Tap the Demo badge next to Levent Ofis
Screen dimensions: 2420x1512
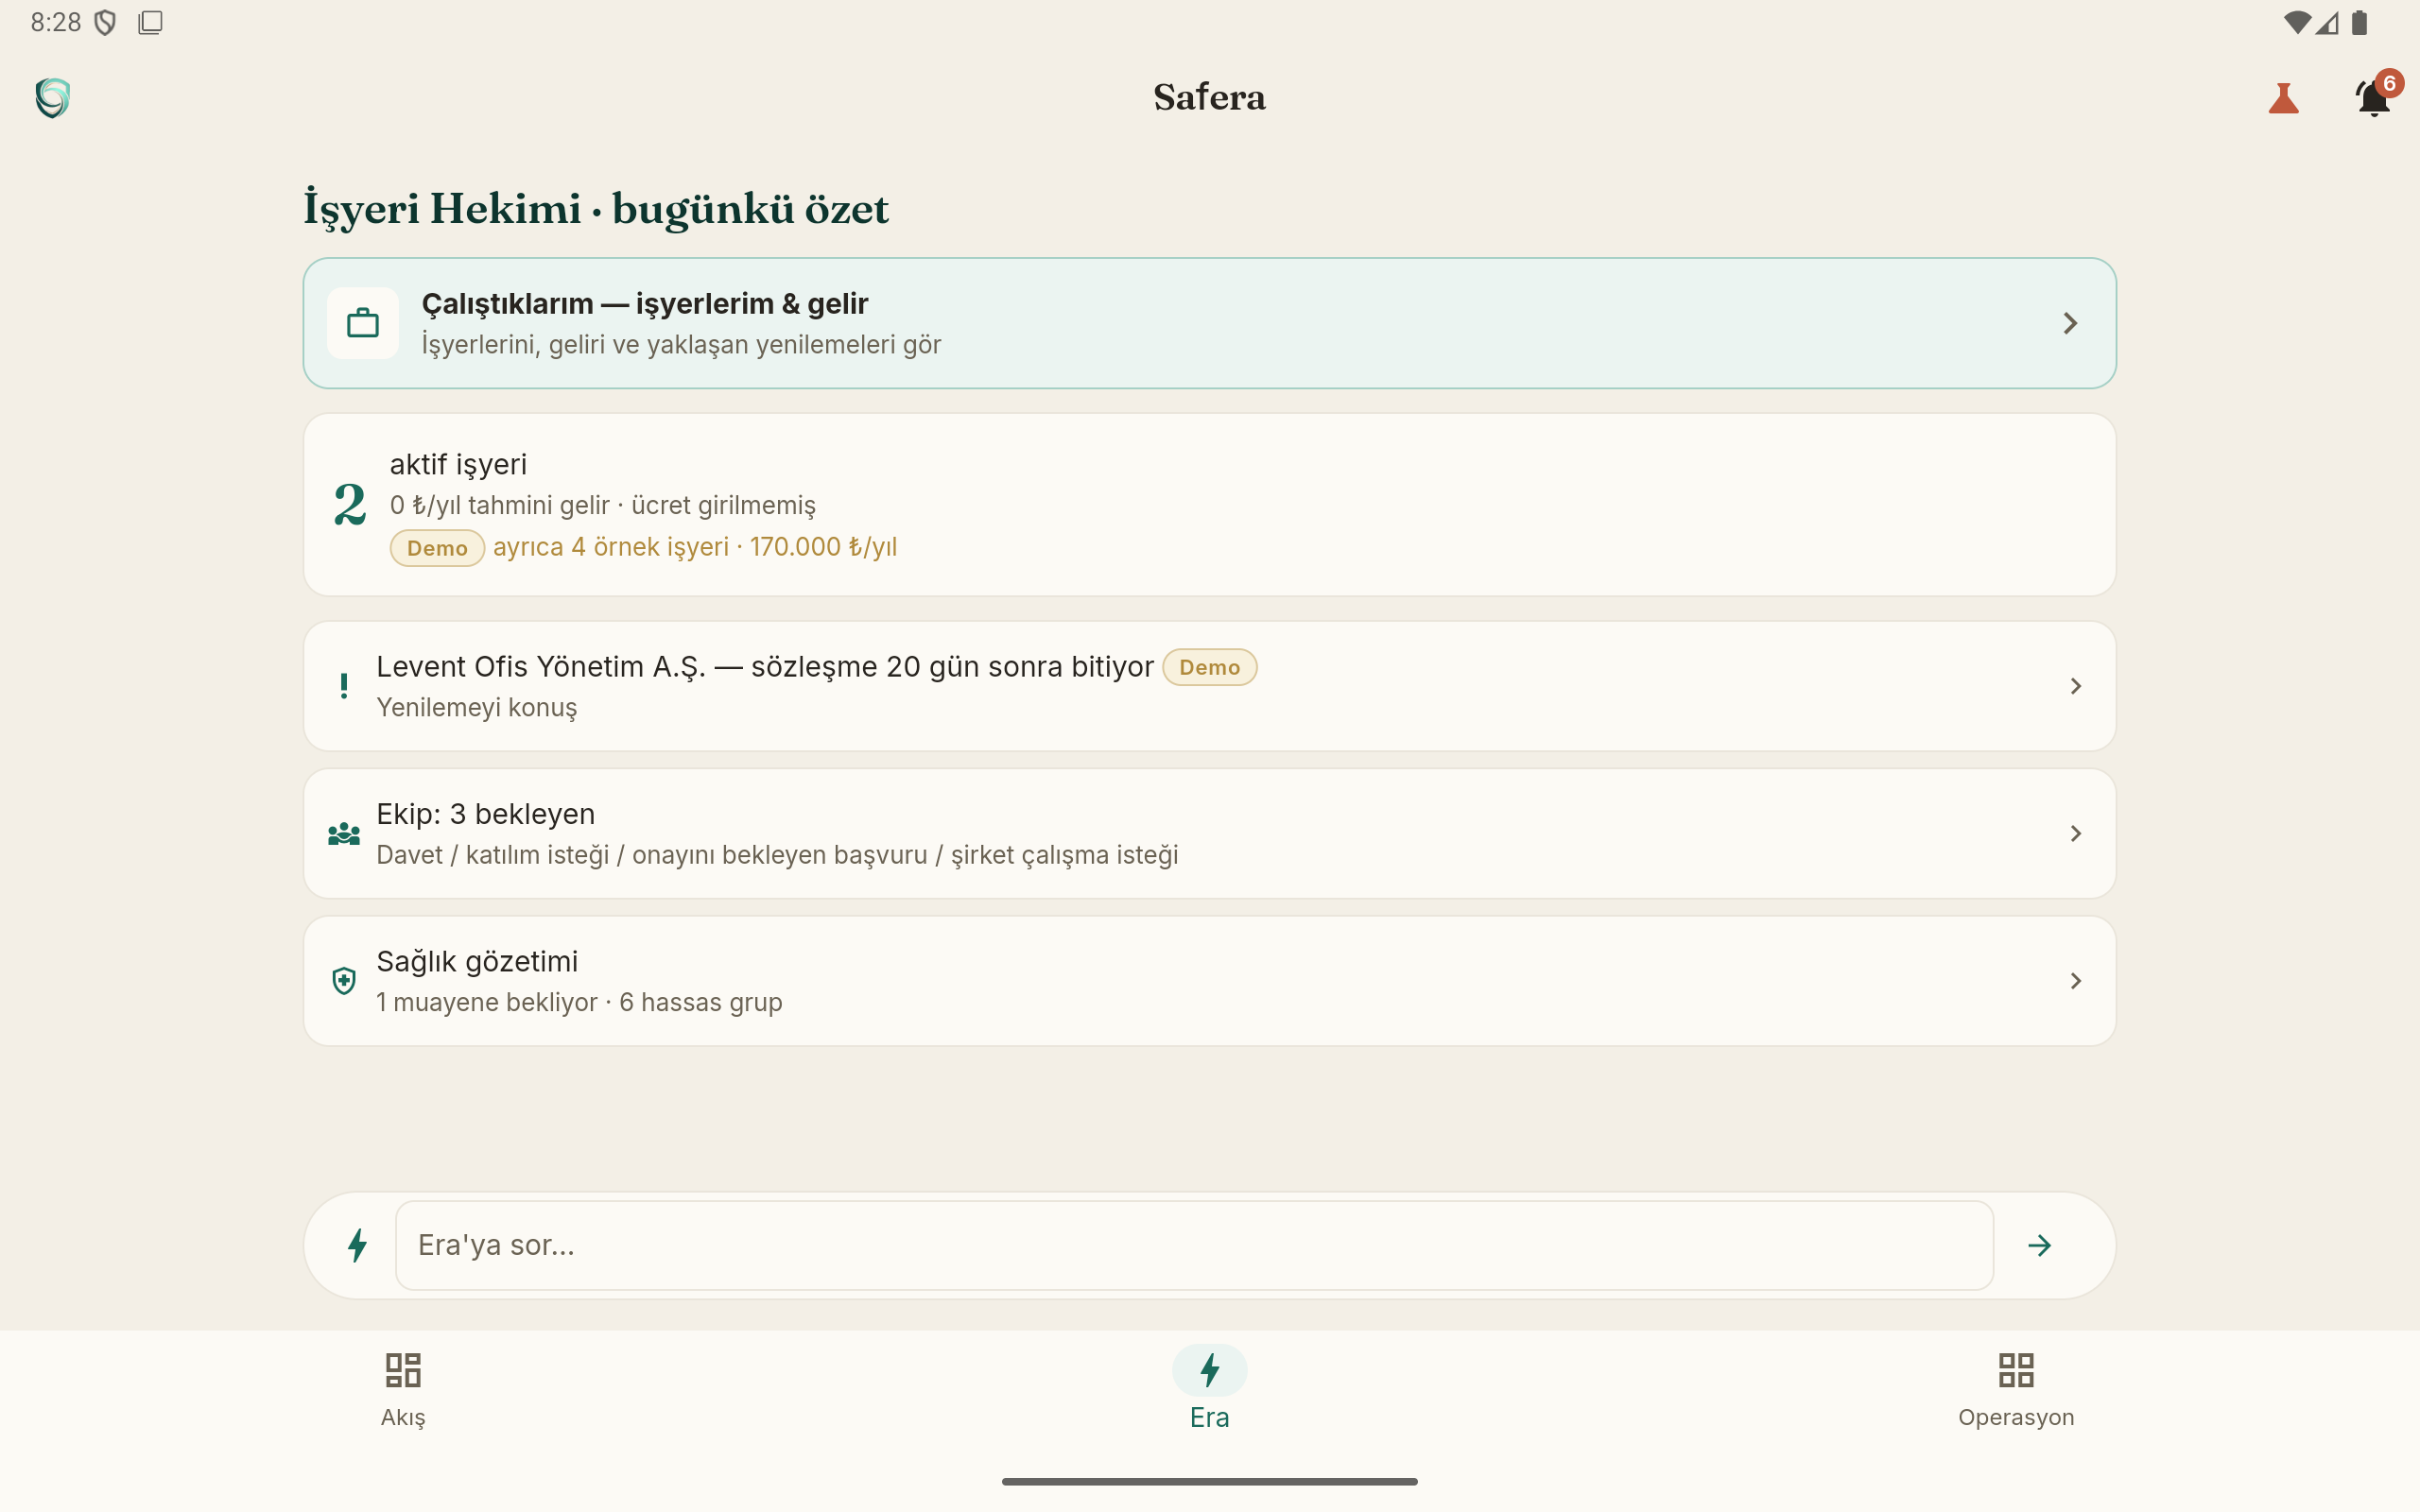click(x=1209, y=667)
